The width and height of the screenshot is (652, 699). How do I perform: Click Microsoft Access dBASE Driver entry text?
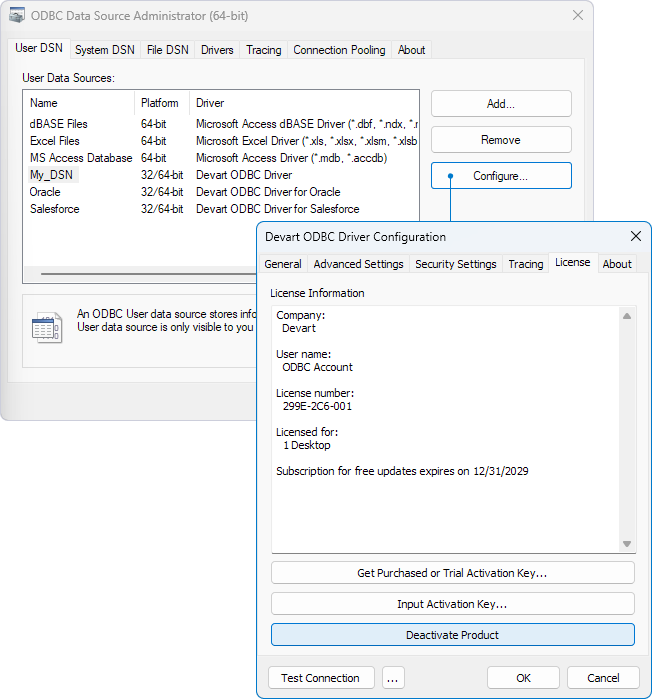click(307, 124)
